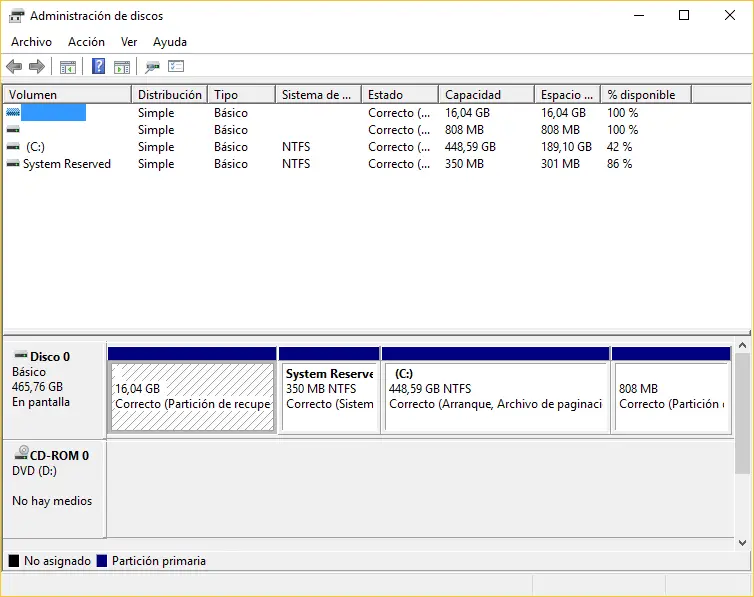The width and height of the screenshot is (754, 597).
Task: Maximize the Administración de discos window
Action: tap(684, 15)
